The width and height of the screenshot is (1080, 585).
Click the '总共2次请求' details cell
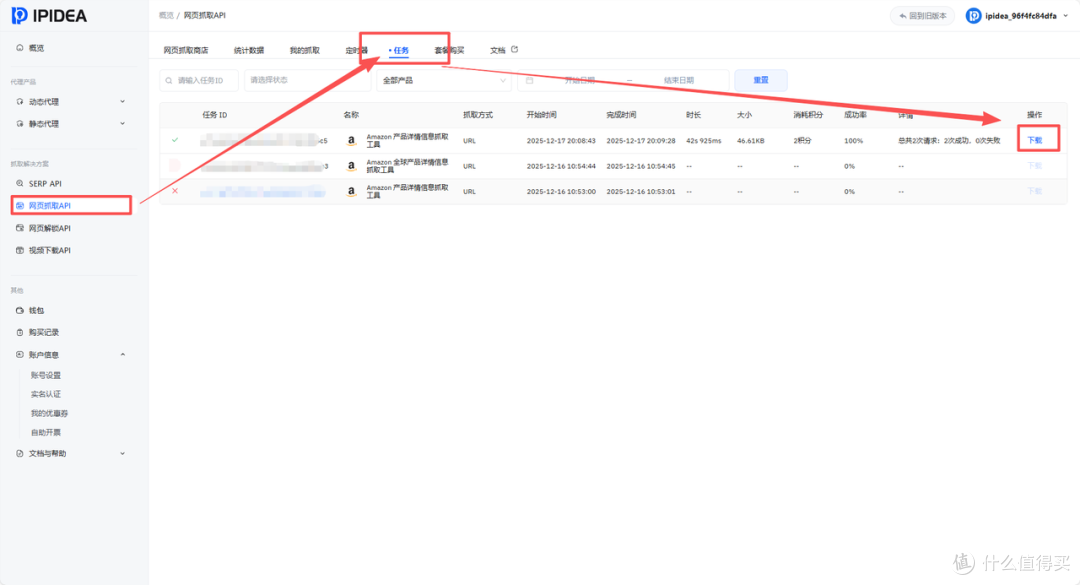(949, 141)
